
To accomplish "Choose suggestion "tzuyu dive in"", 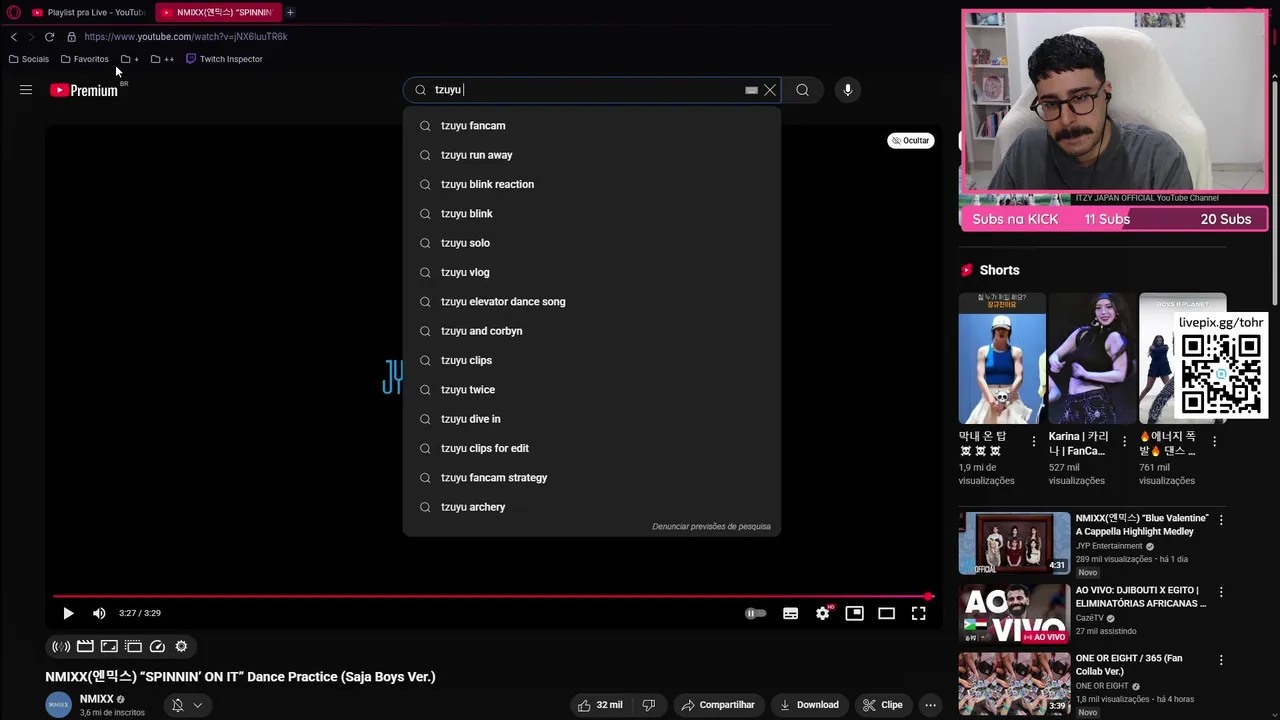I will [592, 419].
